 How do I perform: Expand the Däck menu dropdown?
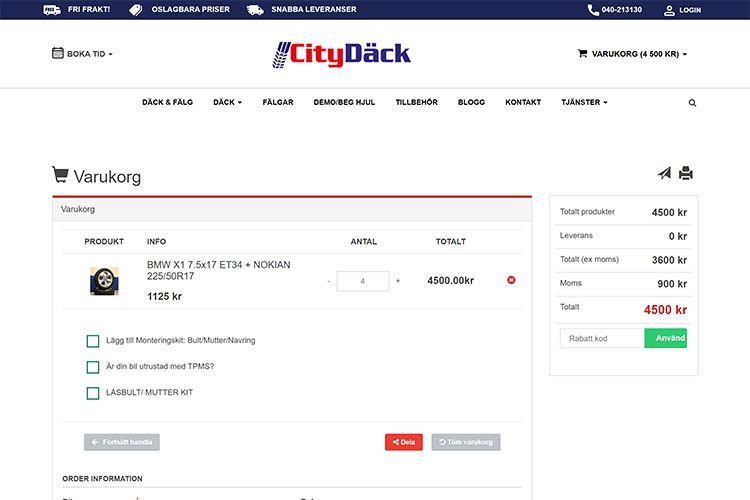click(227, 102)
